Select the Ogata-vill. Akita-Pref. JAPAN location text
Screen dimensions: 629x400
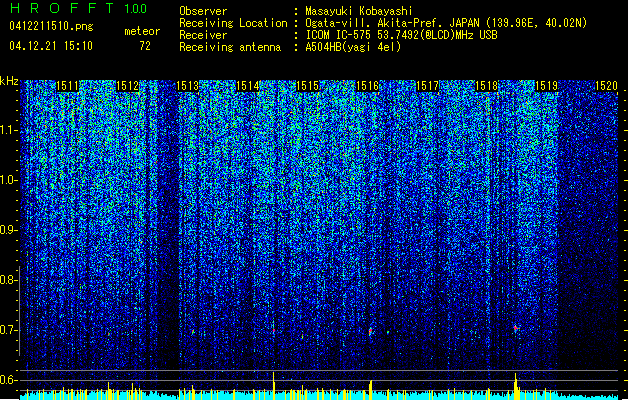click(446, 23)
